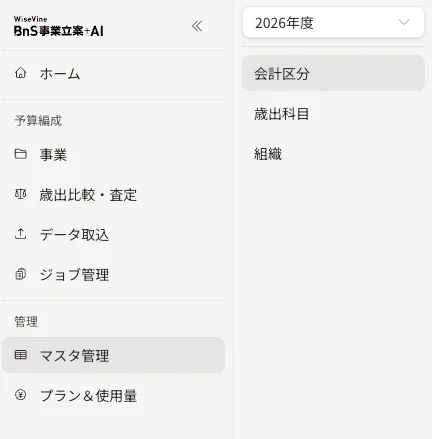Click the table icon for マスタ管理
The image size is (432, 439).
coord(20,355)
